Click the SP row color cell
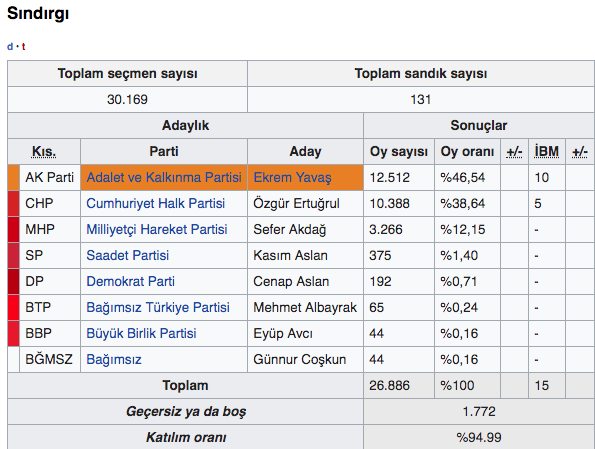 pyautogui.click(x=13, y=255)
